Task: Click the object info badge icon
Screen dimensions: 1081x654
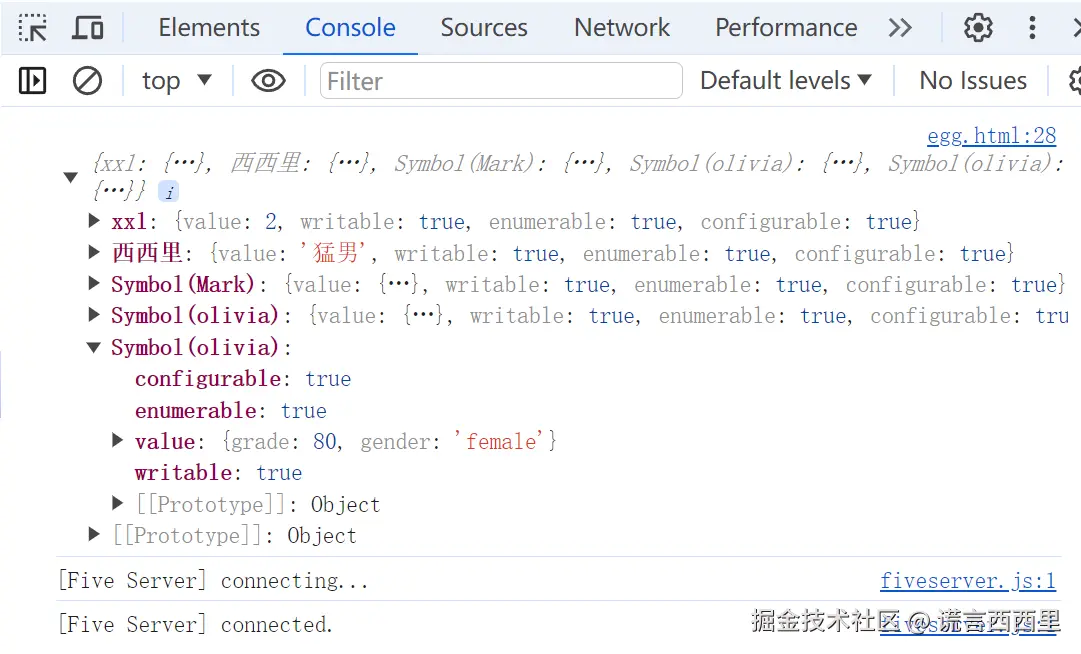Action: (169, 192)
